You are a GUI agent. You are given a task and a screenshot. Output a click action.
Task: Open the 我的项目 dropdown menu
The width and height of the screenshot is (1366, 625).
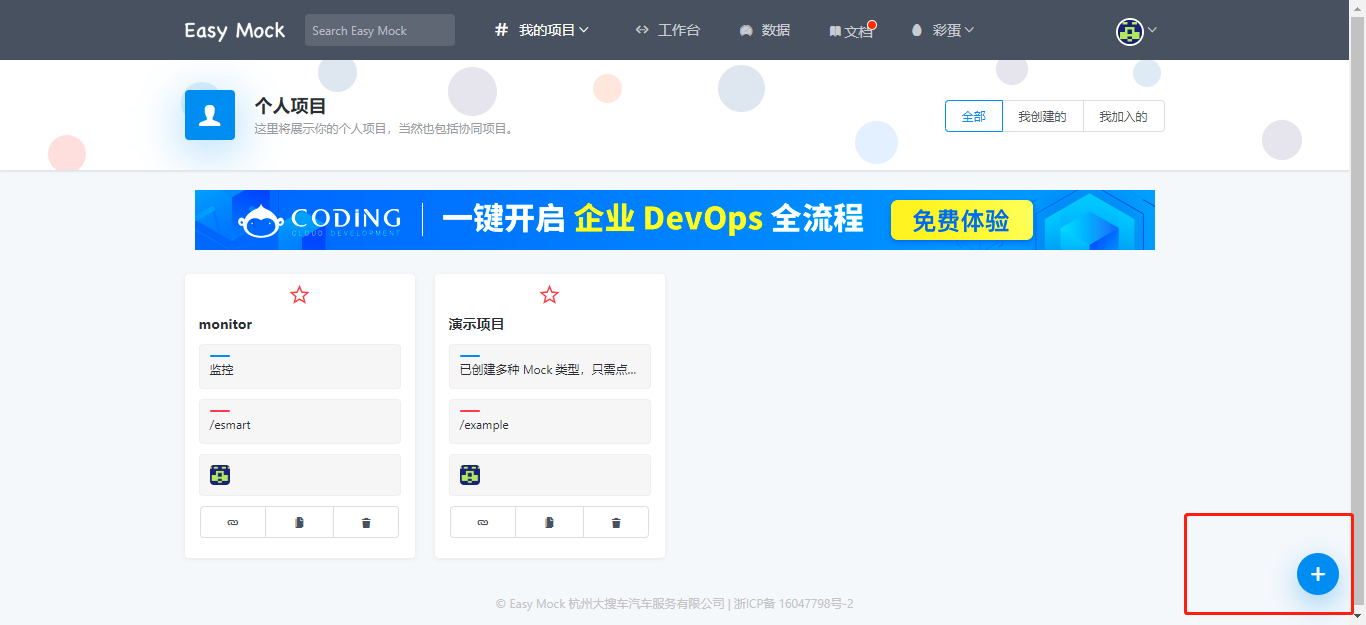542,30
